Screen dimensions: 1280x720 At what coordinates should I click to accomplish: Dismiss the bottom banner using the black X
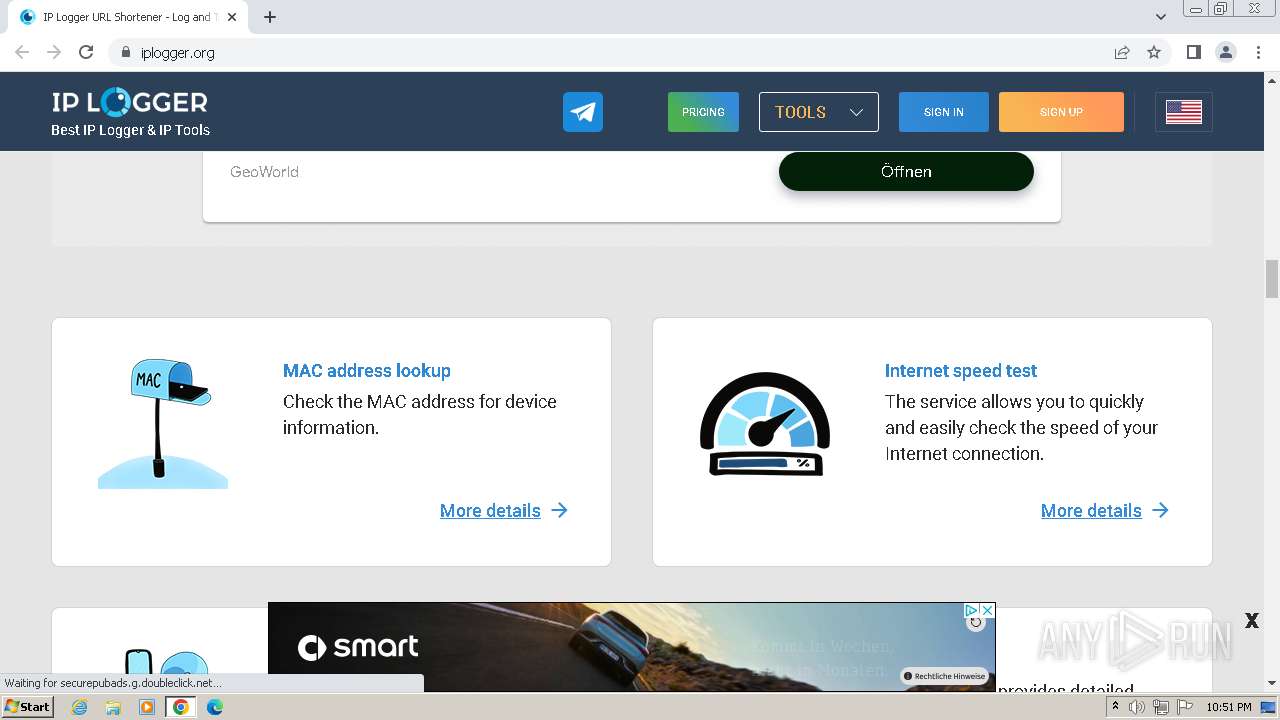tap(1251, 621)
